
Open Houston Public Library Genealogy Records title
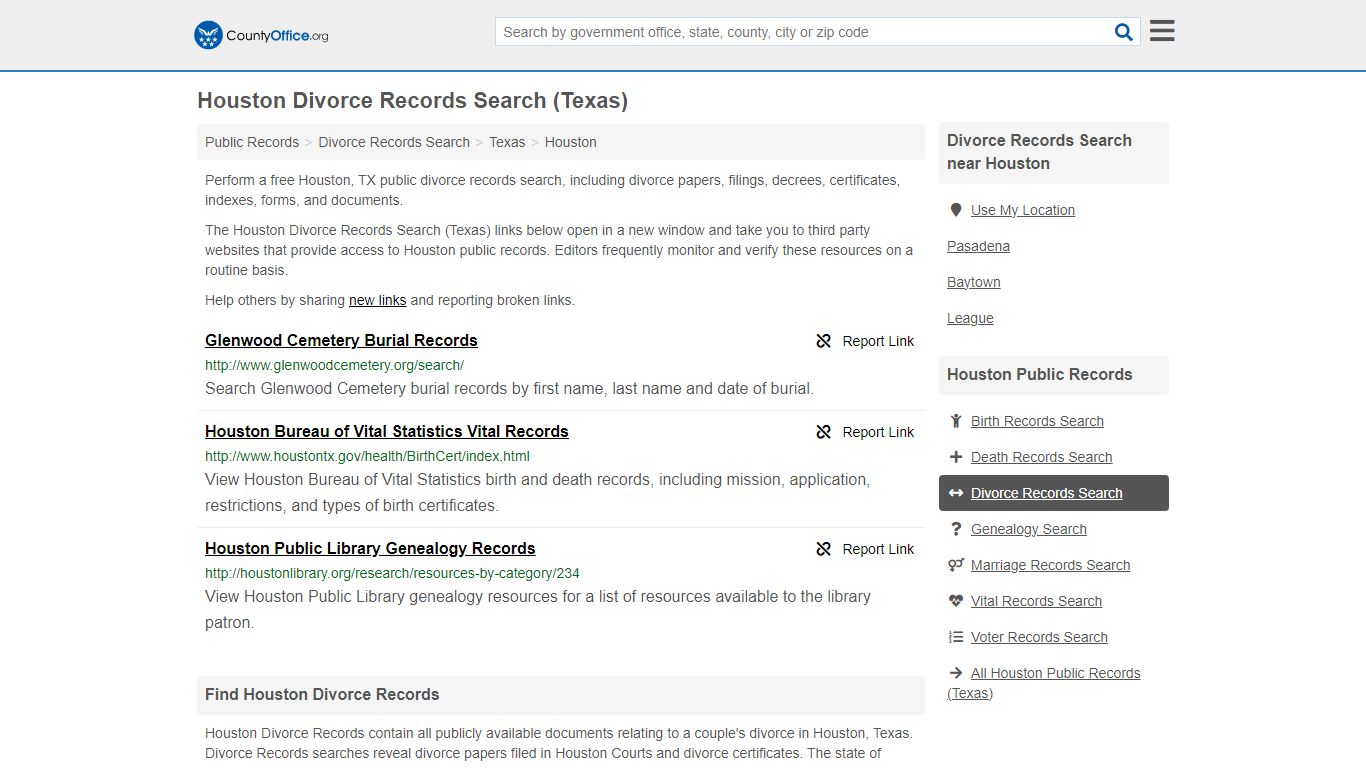[370, 548]
